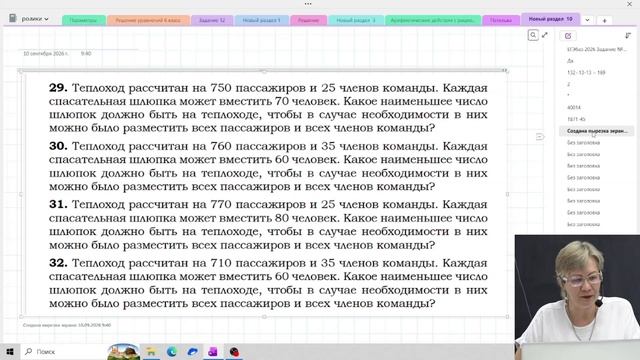Switch to 'Новый раздел 3' section tab
The width and height of the screenshot is (640, 360).
(x=356, y=20)
